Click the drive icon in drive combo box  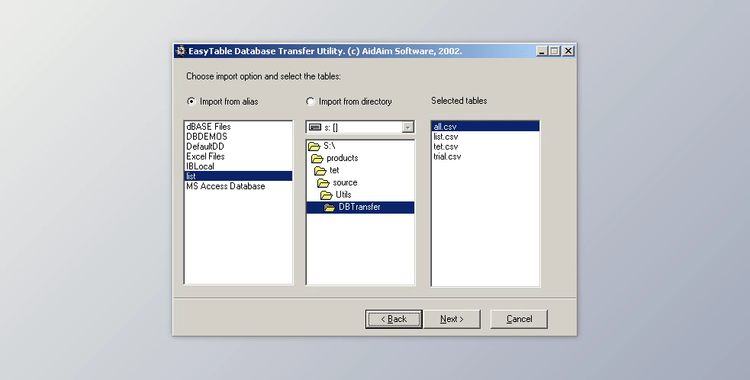pyautogui.click(x=315, y=127)
